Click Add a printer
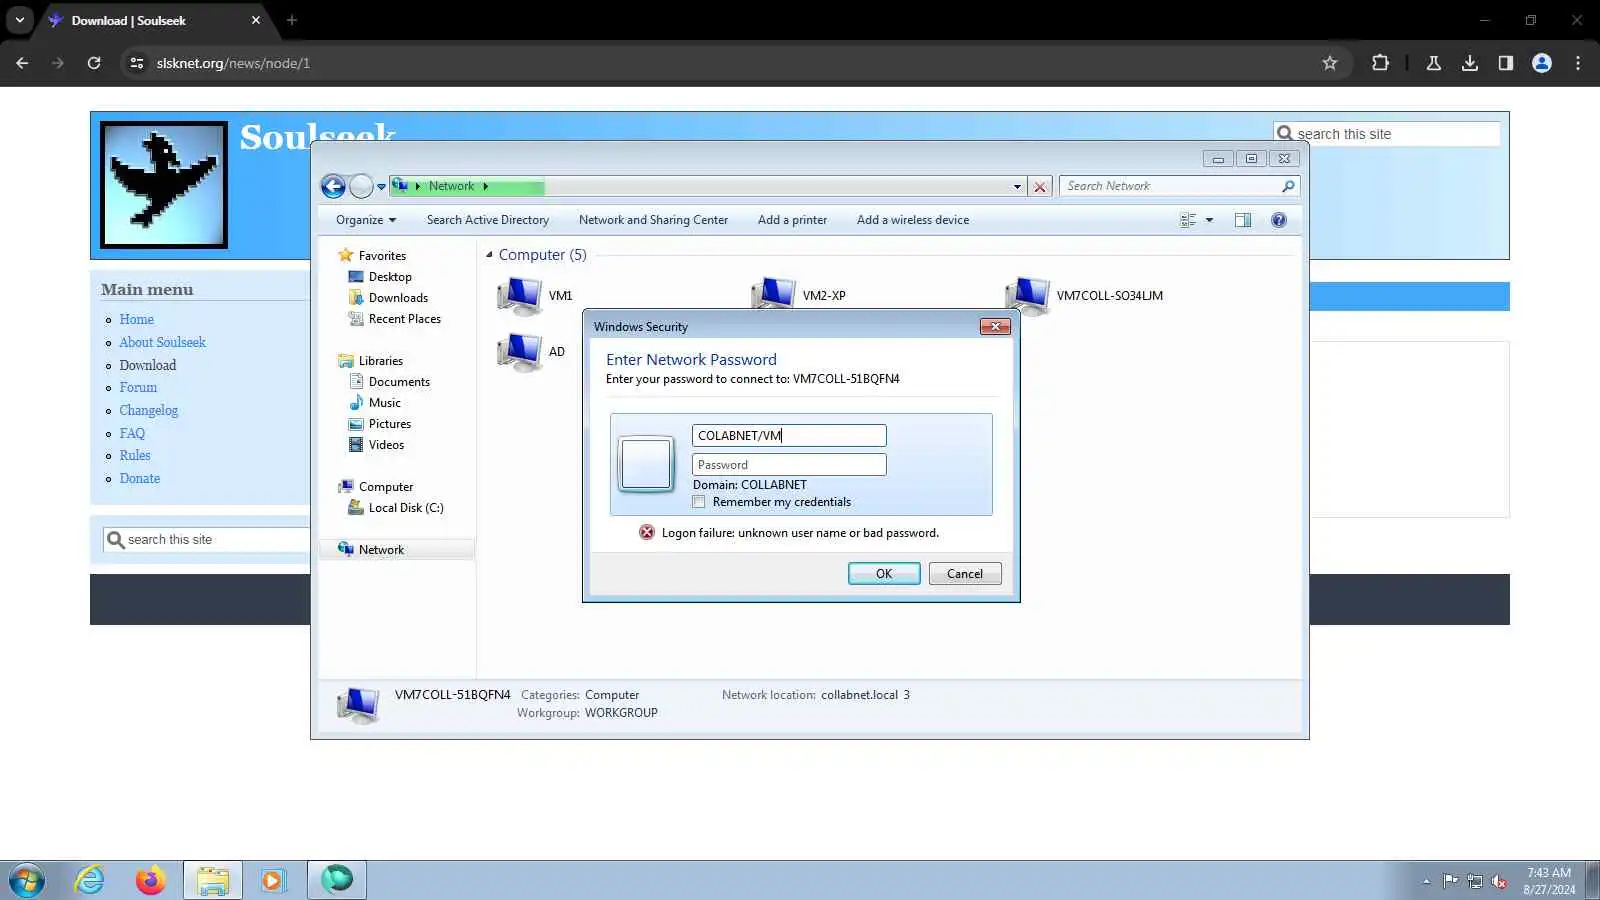1600x900 pixels. [x=792, y=220]
